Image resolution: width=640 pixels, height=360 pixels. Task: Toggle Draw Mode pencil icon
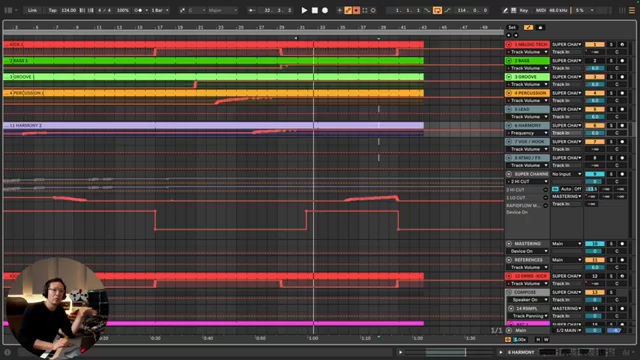coord(505,10)
